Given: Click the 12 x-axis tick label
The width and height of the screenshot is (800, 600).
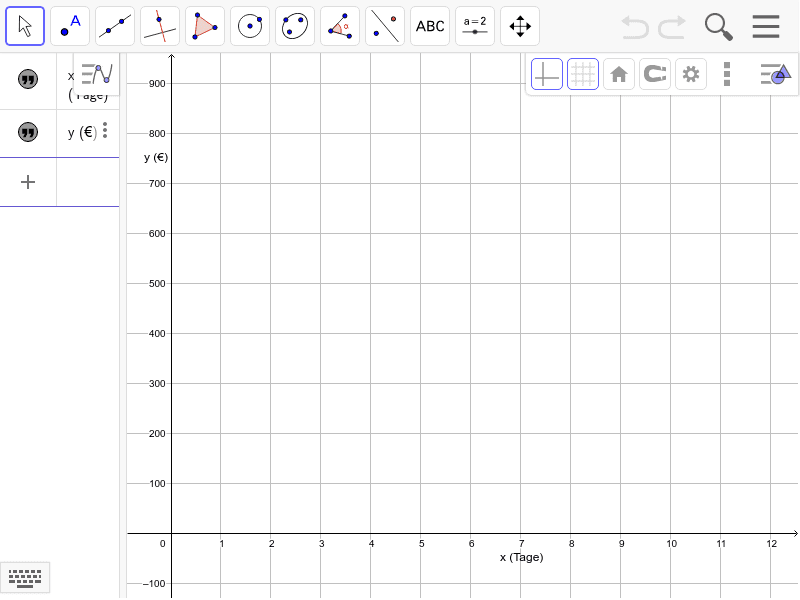Looking at the screenshot, I should click(771, 544).
